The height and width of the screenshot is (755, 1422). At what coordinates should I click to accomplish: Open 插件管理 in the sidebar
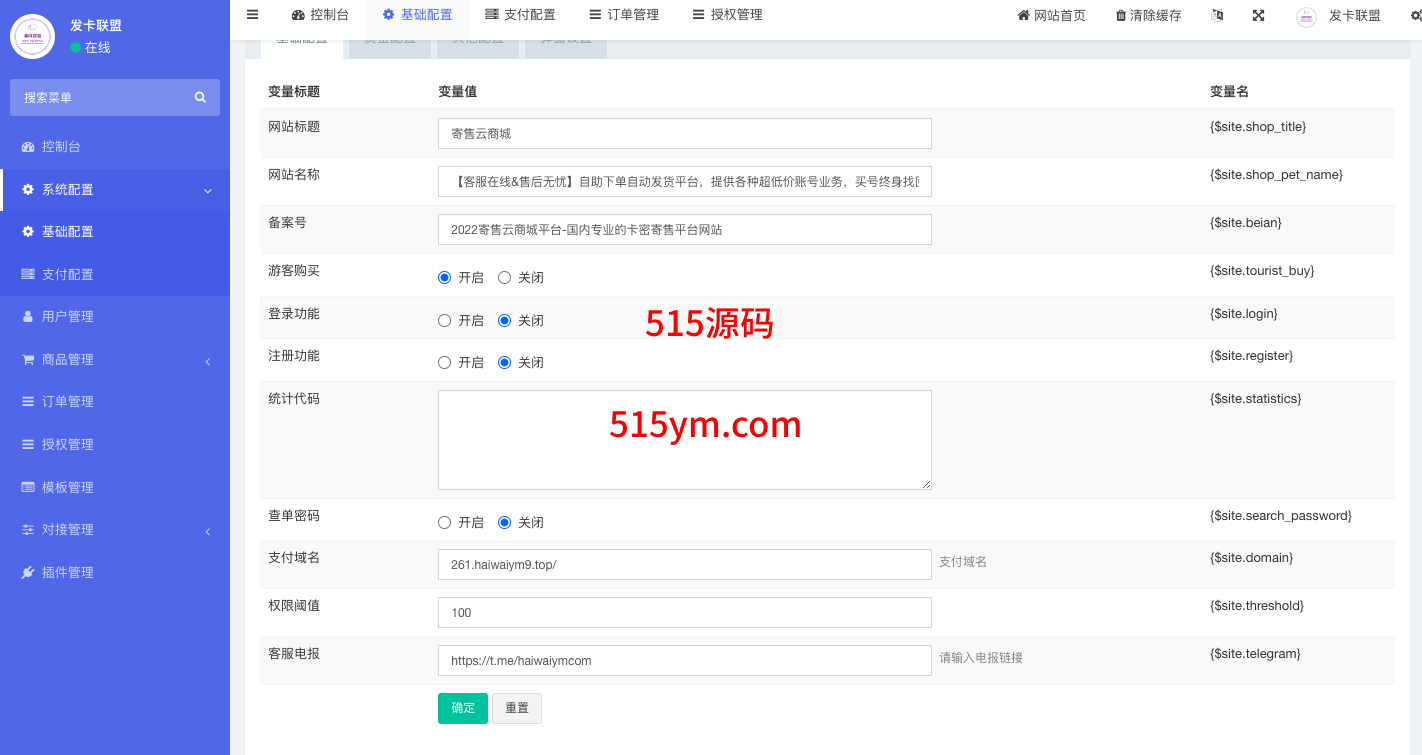(x=67, y=572)
